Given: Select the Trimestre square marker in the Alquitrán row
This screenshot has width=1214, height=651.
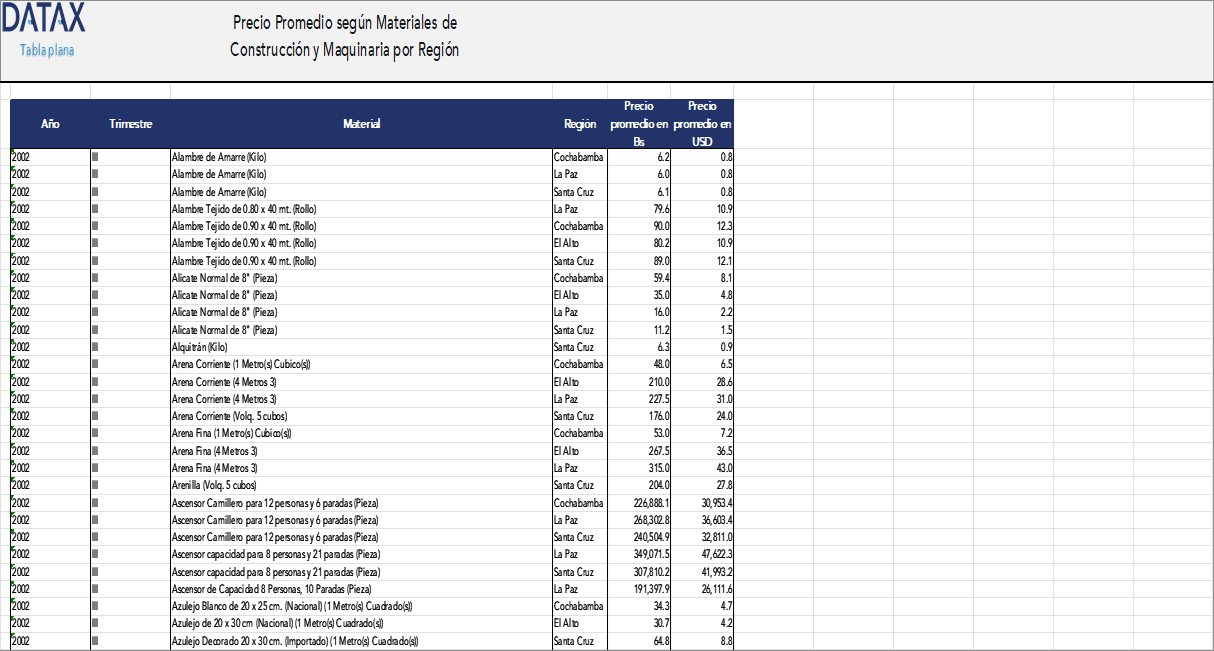Looking at the screenshot, I should [95, 347].
